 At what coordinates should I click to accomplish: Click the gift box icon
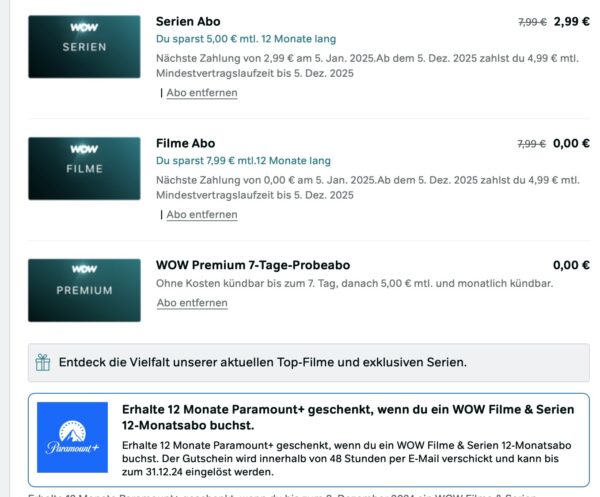click(43, 362)
